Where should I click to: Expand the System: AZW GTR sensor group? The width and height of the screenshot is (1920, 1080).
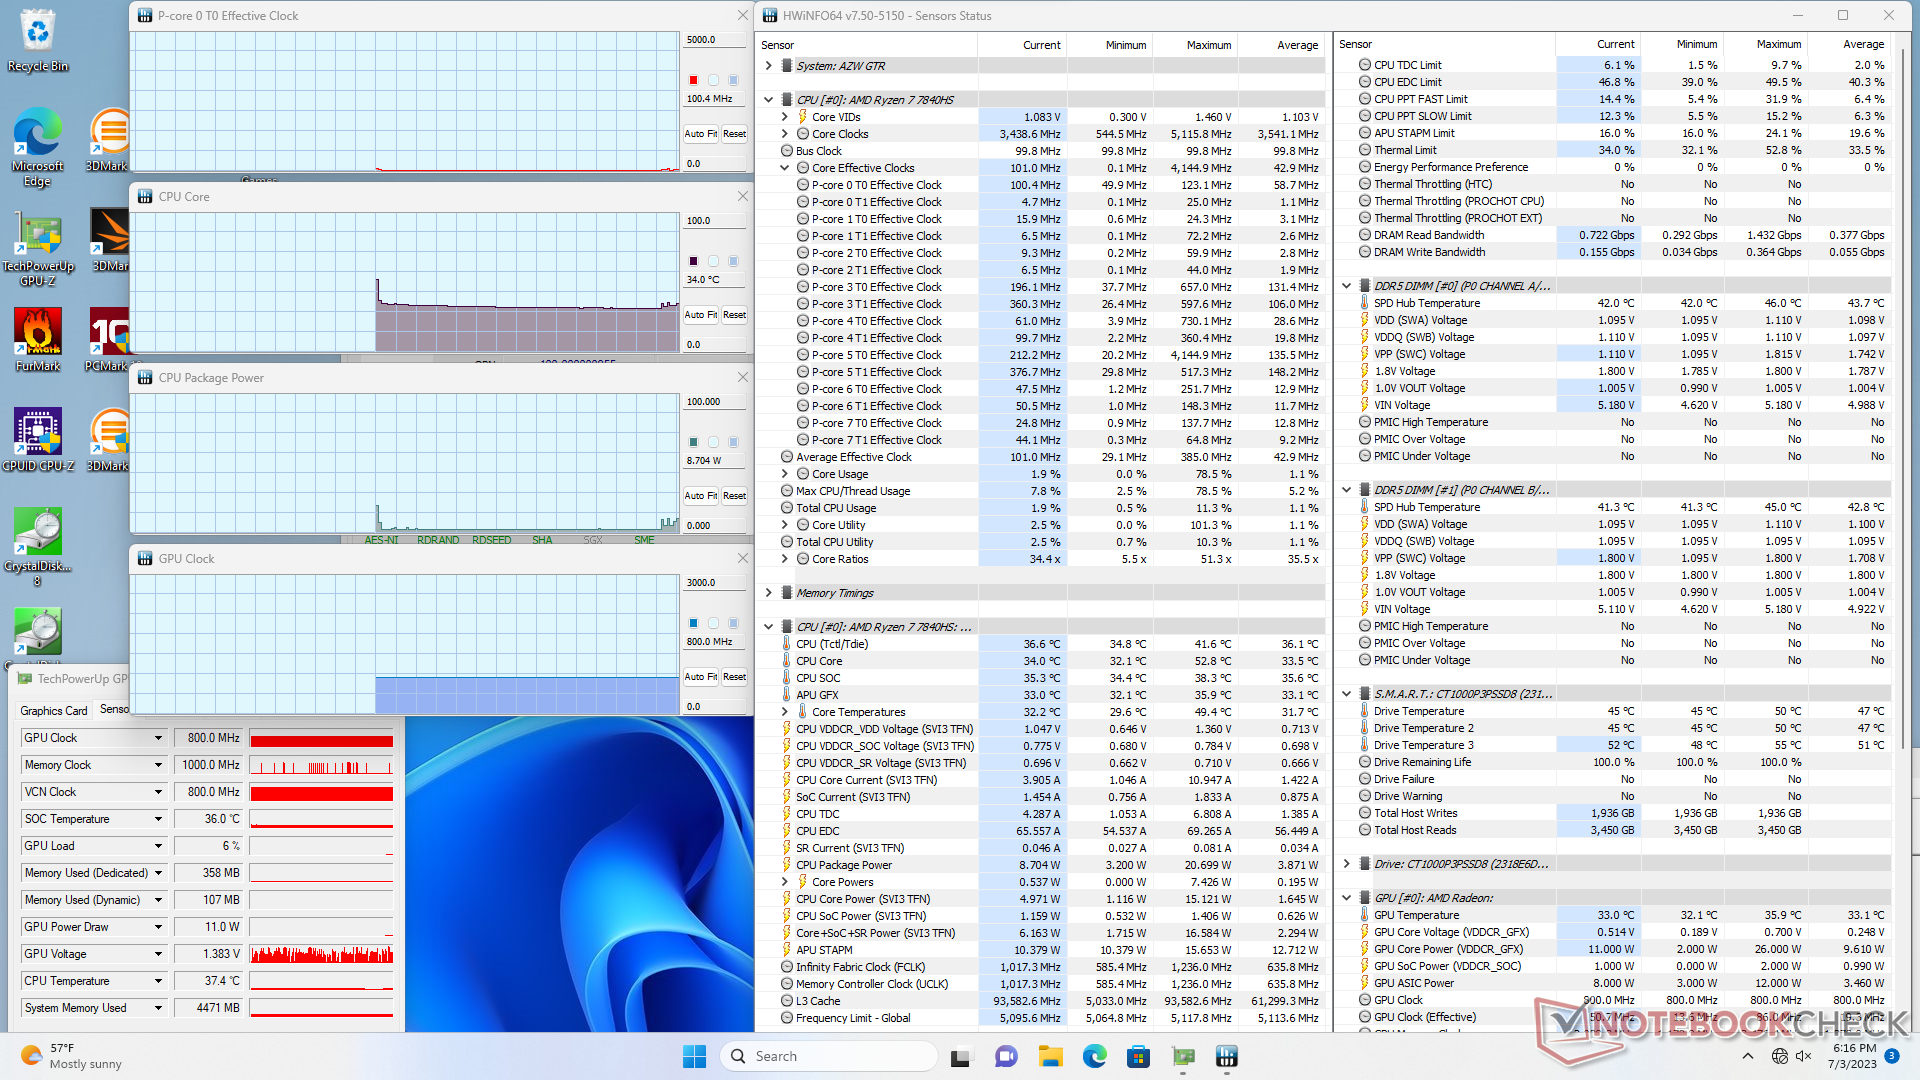coord(768,66)
